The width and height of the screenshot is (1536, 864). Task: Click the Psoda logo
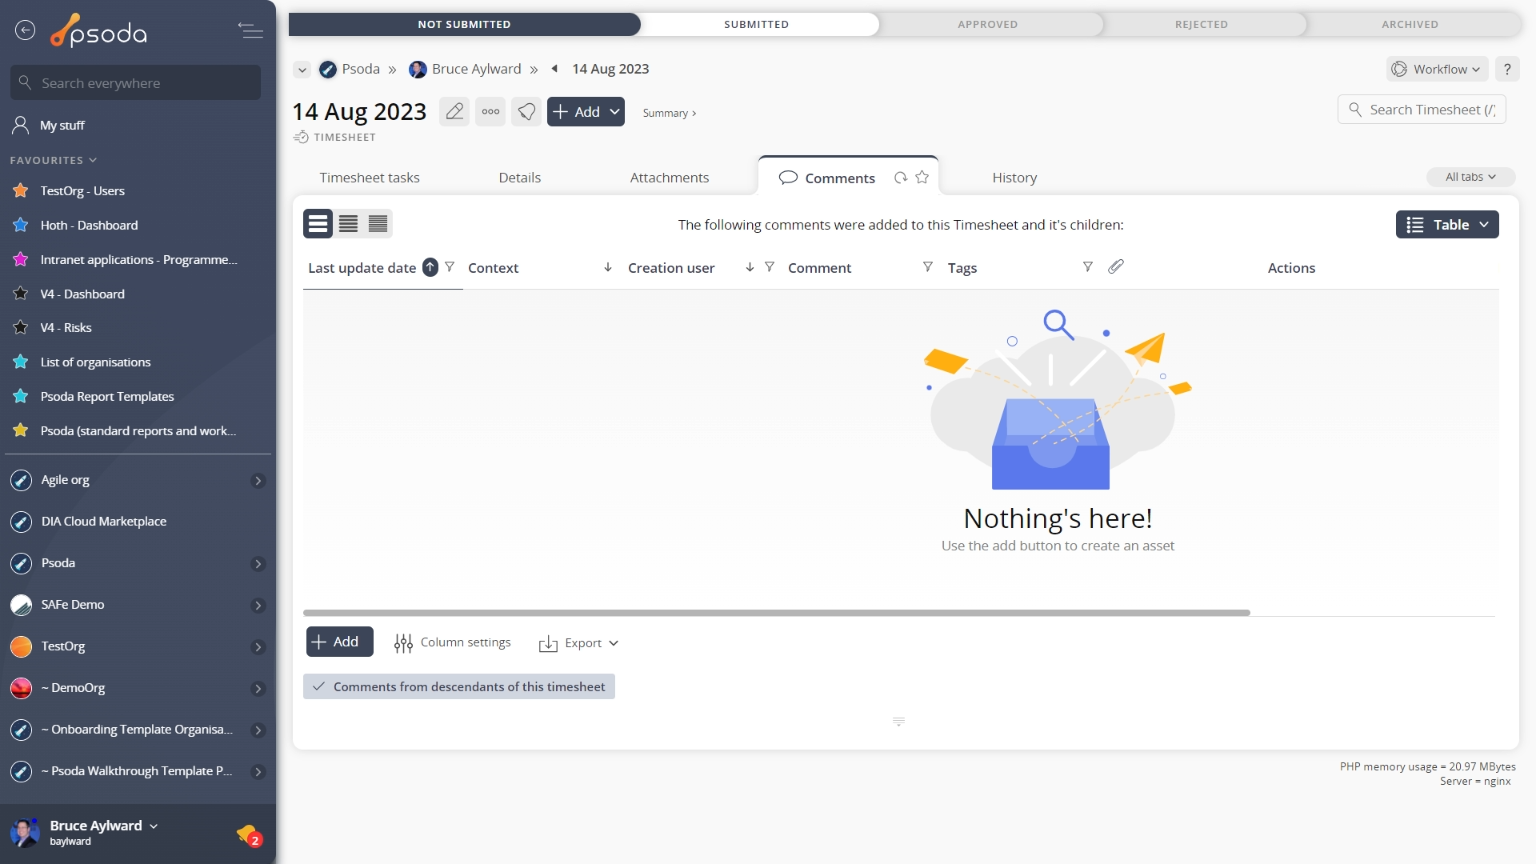pos(99,32)
